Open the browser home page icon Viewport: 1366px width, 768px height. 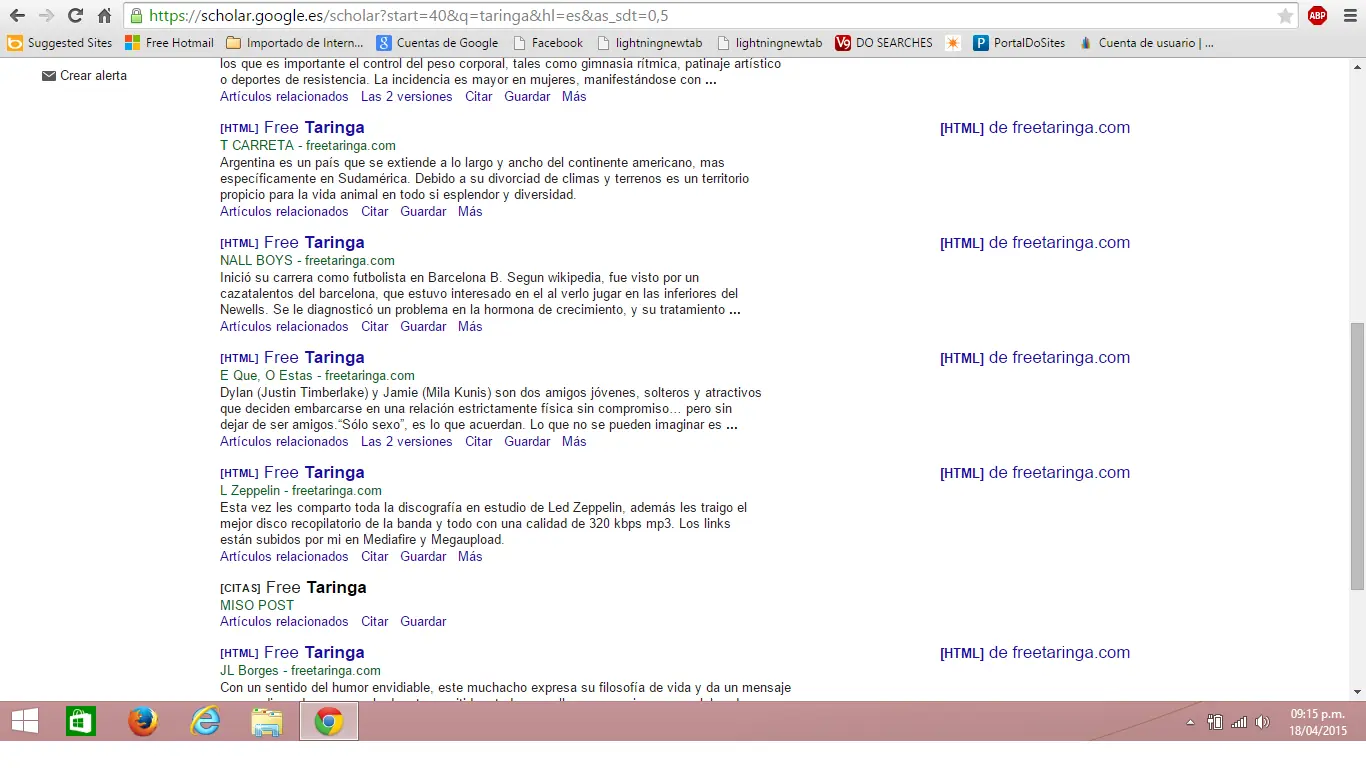point(104,16)
